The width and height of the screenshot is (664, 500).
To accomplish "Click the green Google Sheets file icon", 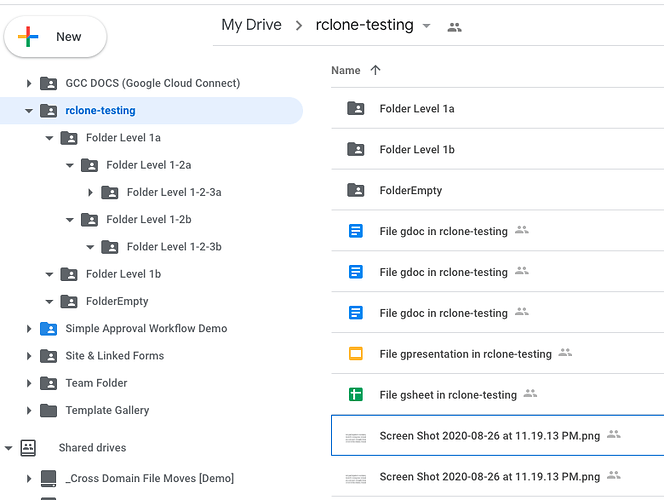I will (356, 395).
